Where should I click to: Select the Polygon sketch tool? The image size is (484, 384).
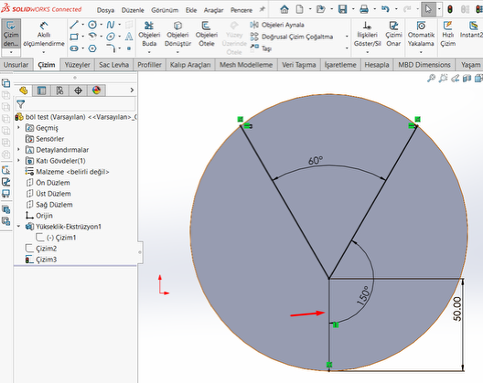click(92, 49)
